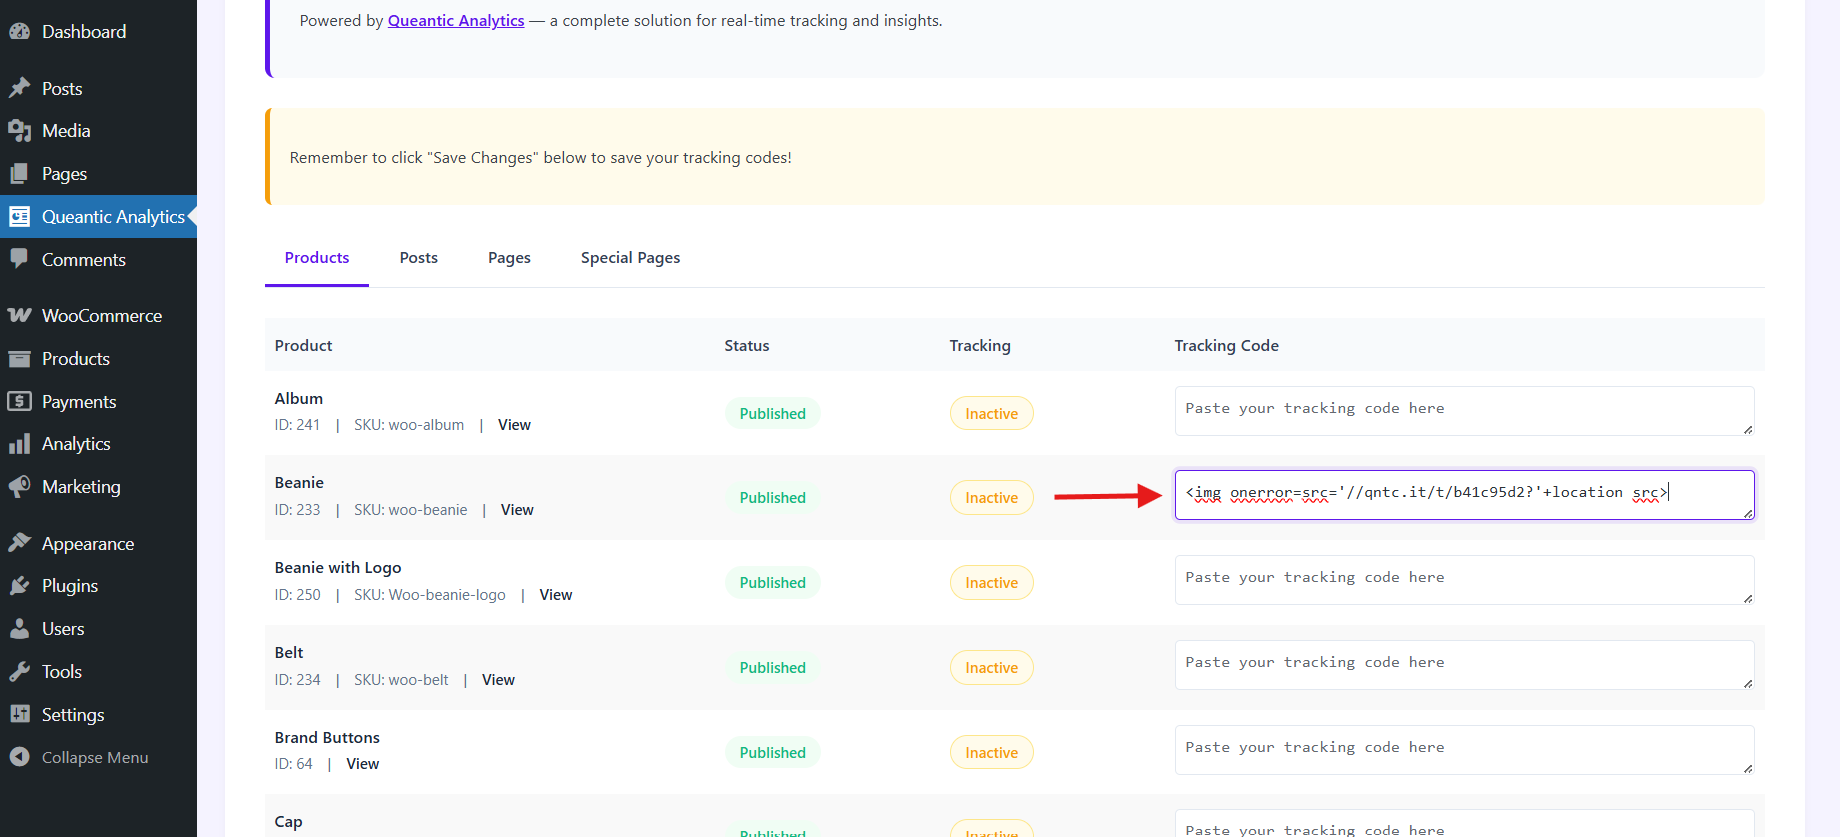Click the Comments bubble icon
Viewport: 1840px width, 837px height.
tap(20, 259)
